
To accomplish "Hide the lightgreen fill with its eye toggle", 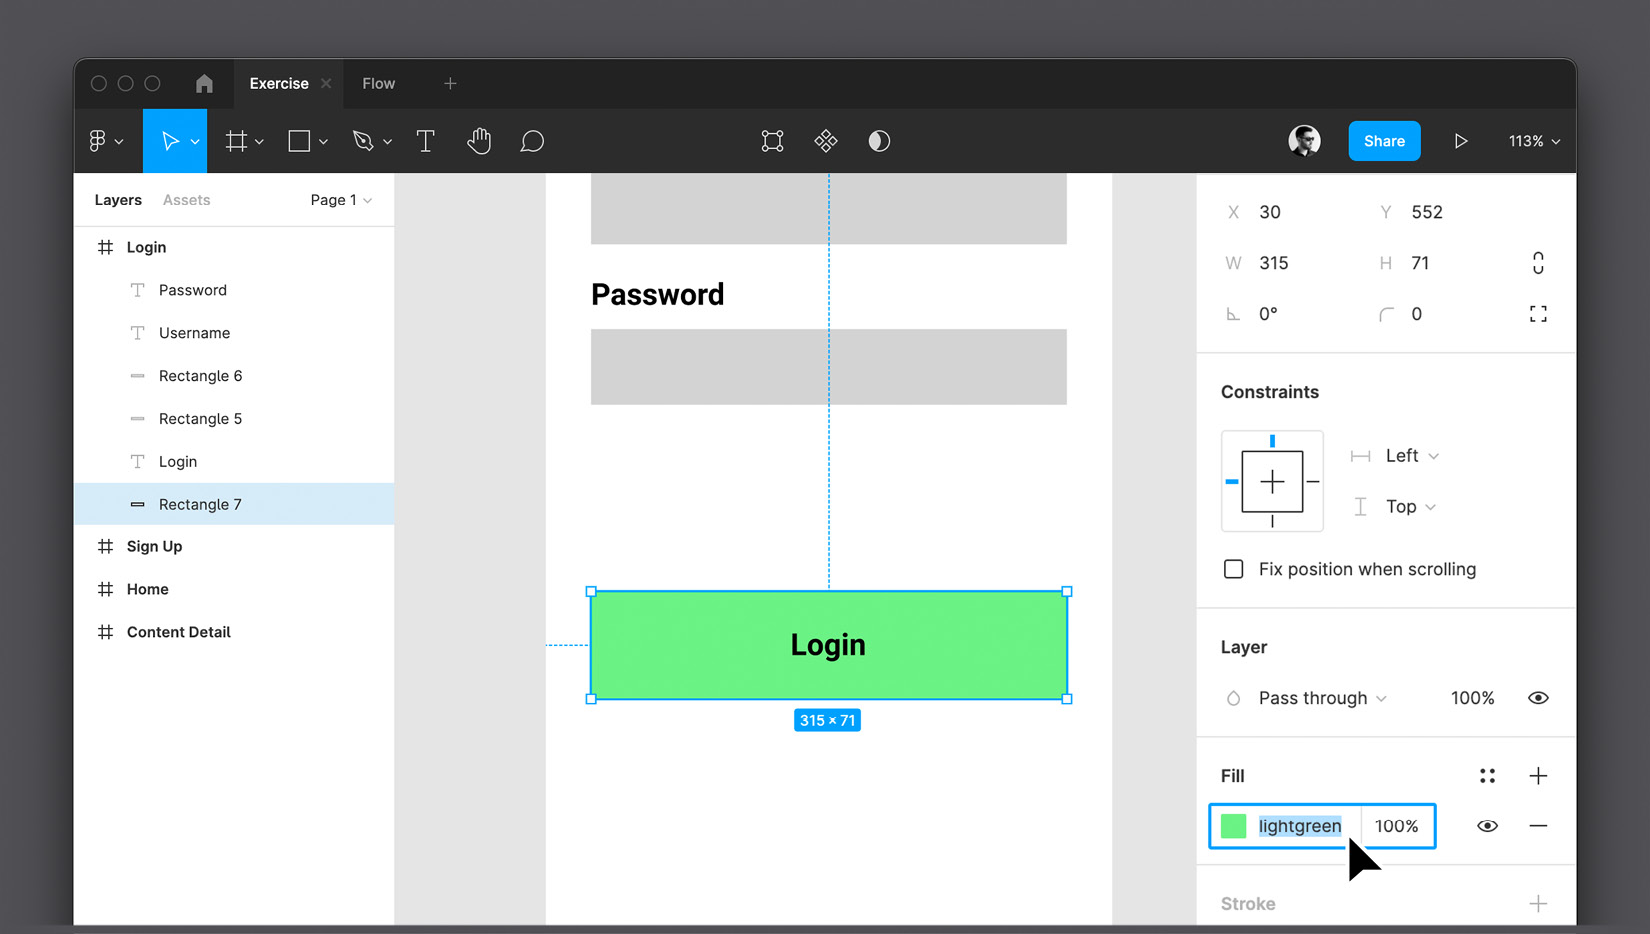I will [1487, 826].
